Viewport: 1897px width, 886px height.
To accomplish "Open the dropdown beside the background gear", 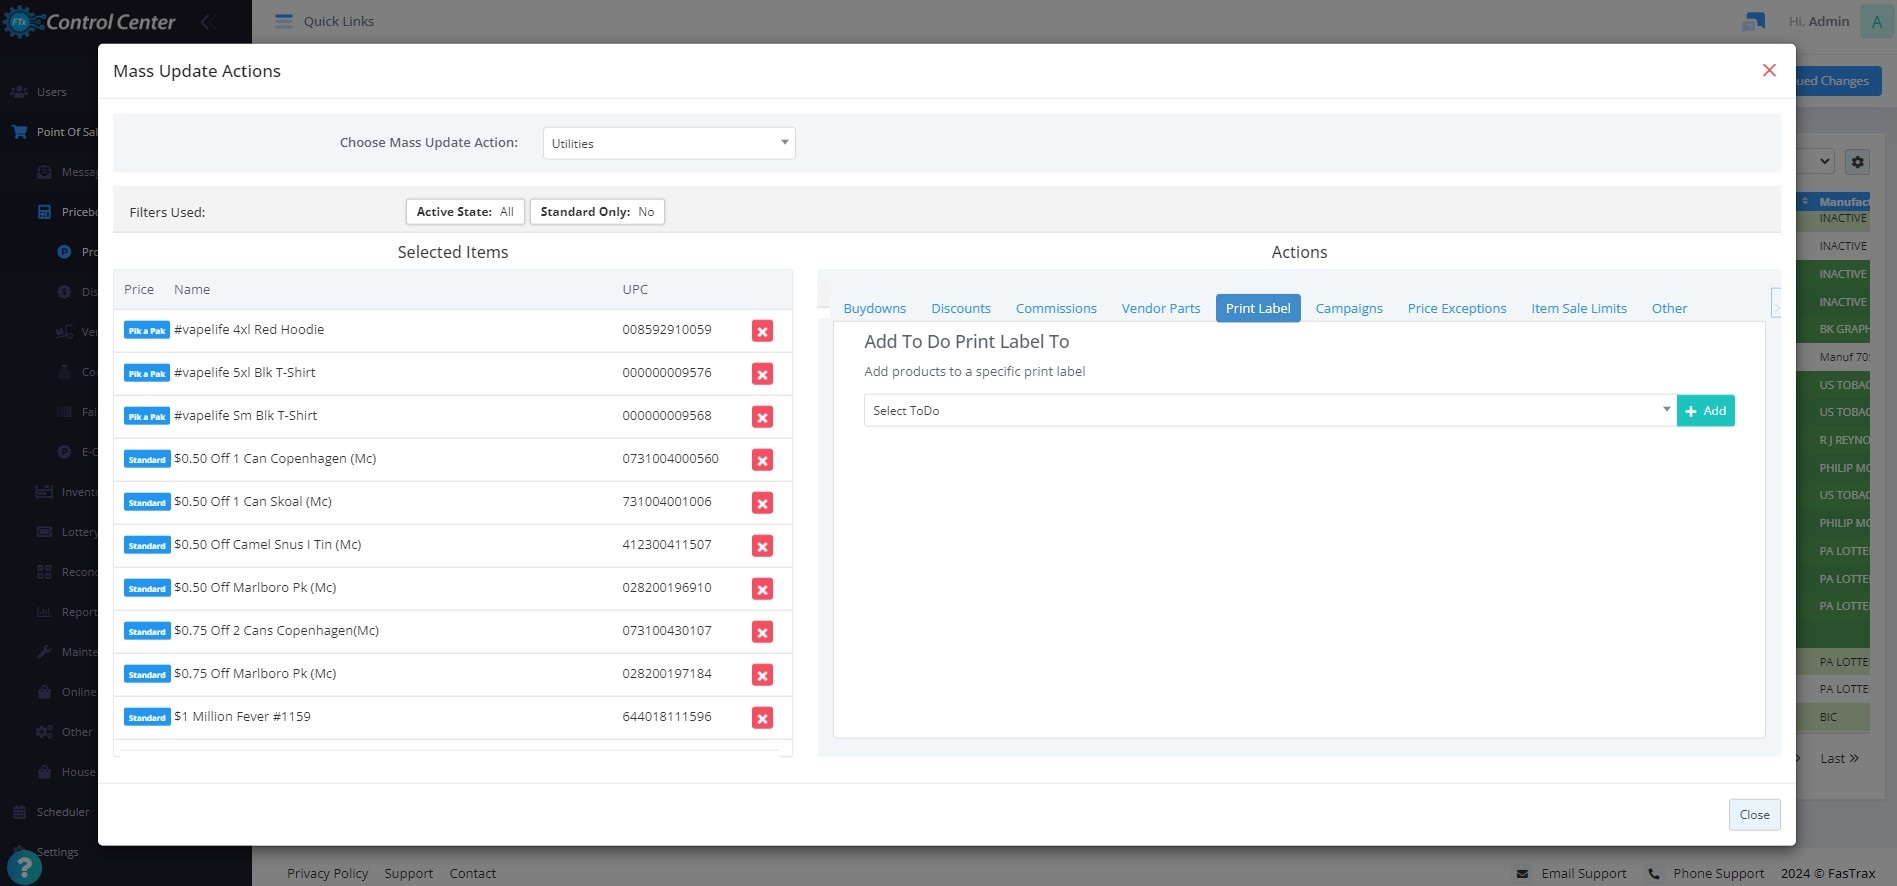I will click(1818, 162).
